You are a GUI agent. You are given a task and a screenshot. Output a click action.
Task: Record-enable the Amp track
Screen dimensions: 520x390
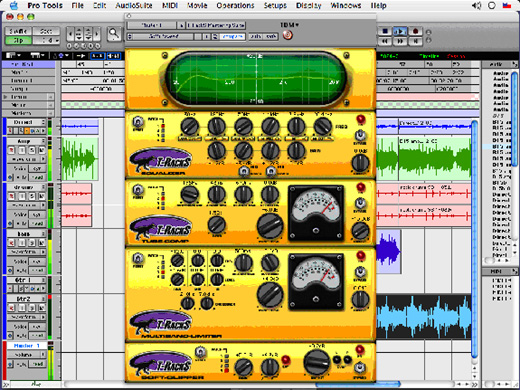point(11,150)
